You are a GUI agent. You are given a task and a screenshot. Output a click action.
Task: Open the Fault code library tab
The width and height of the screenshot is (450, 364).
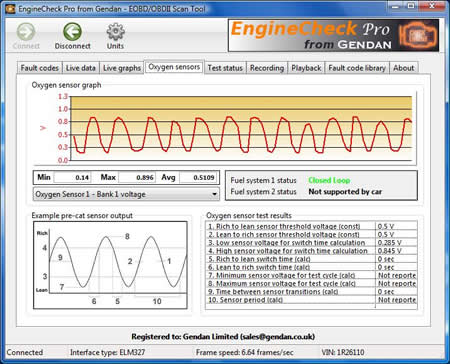pyautogui.click(x=357, y=68)
